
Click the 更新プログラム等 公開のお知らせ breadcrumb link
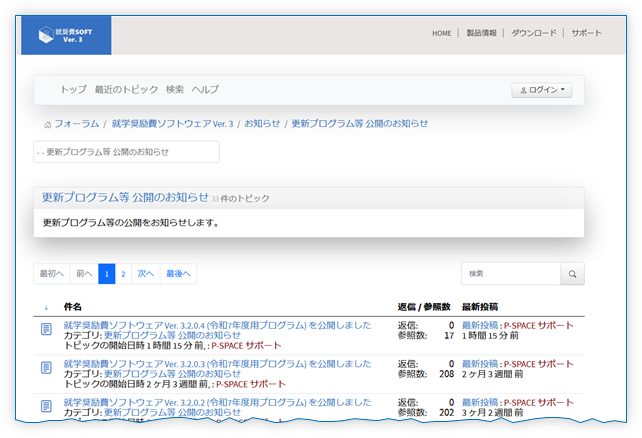pyautogui.click(x=359, y=124)
